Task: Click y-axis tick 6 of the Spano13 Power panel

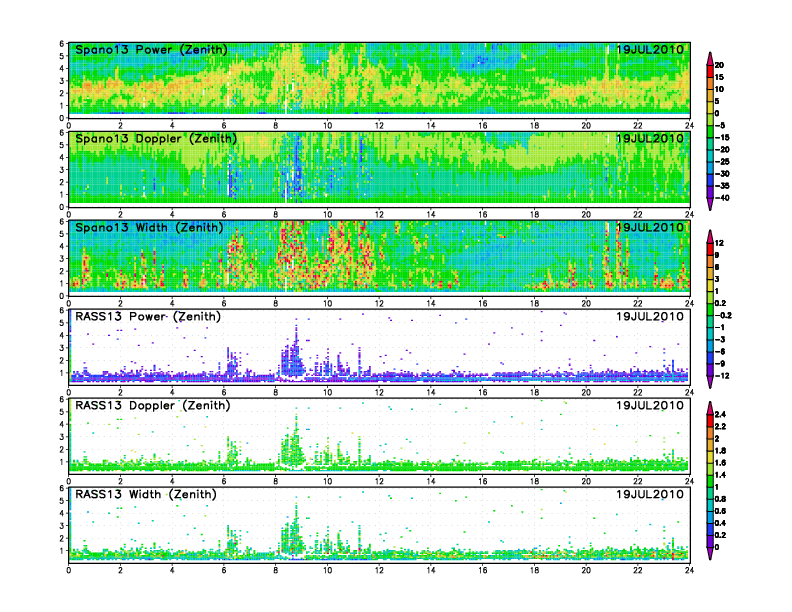Action: pos(62,44)
